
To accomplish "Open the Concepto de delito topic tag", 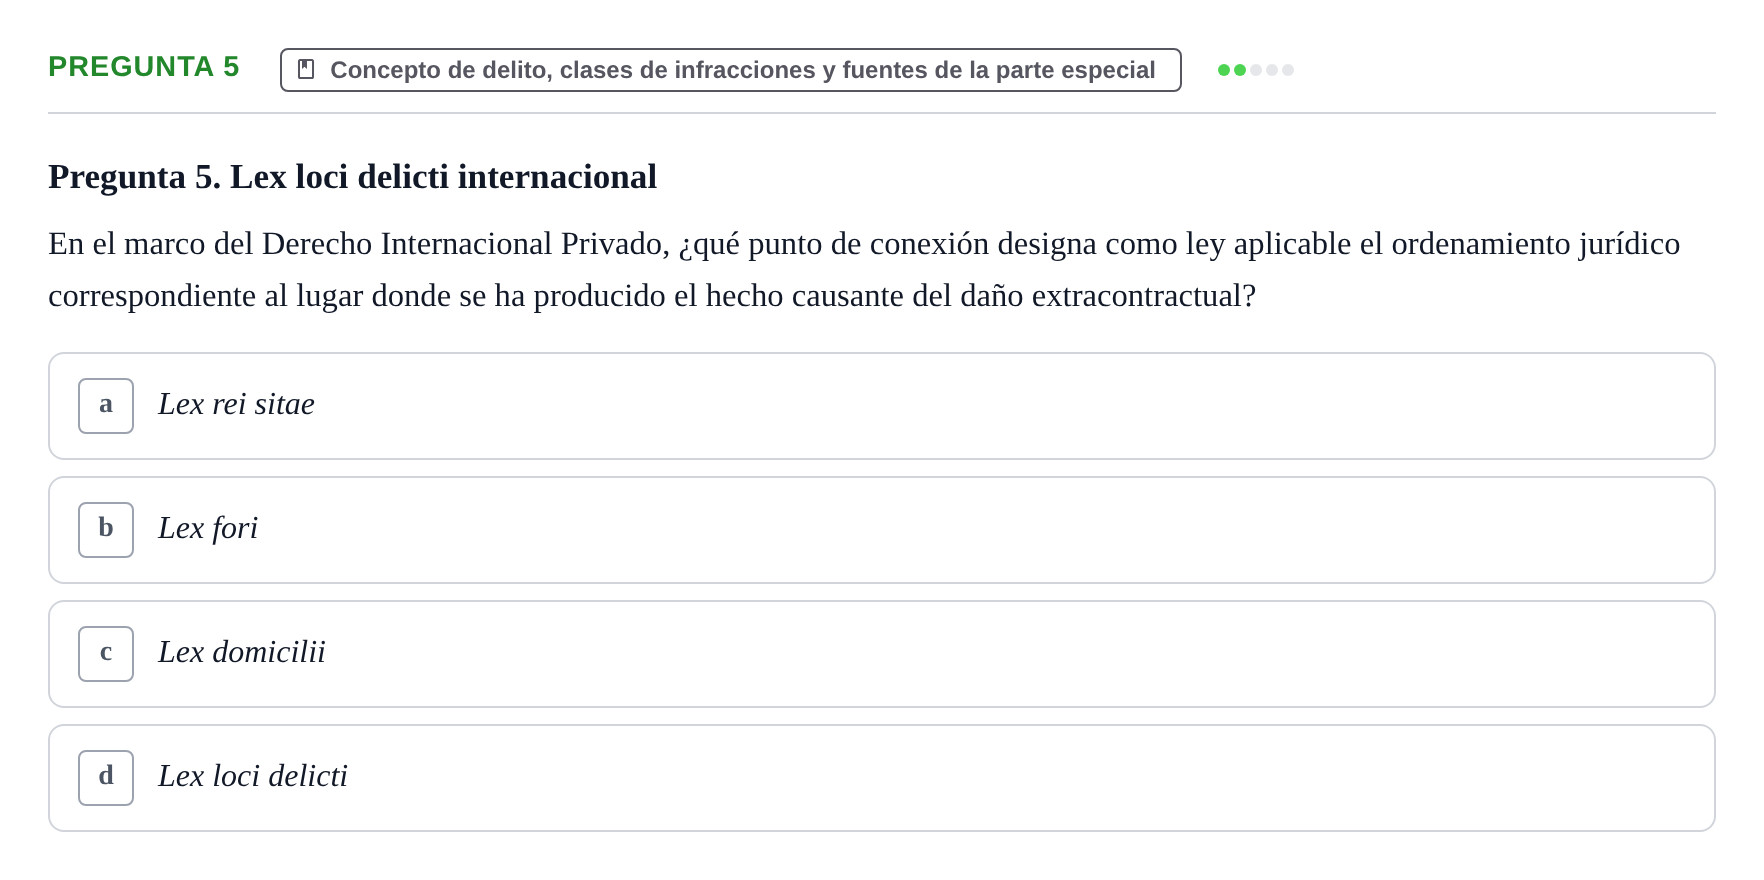I will tap(731, 70).
